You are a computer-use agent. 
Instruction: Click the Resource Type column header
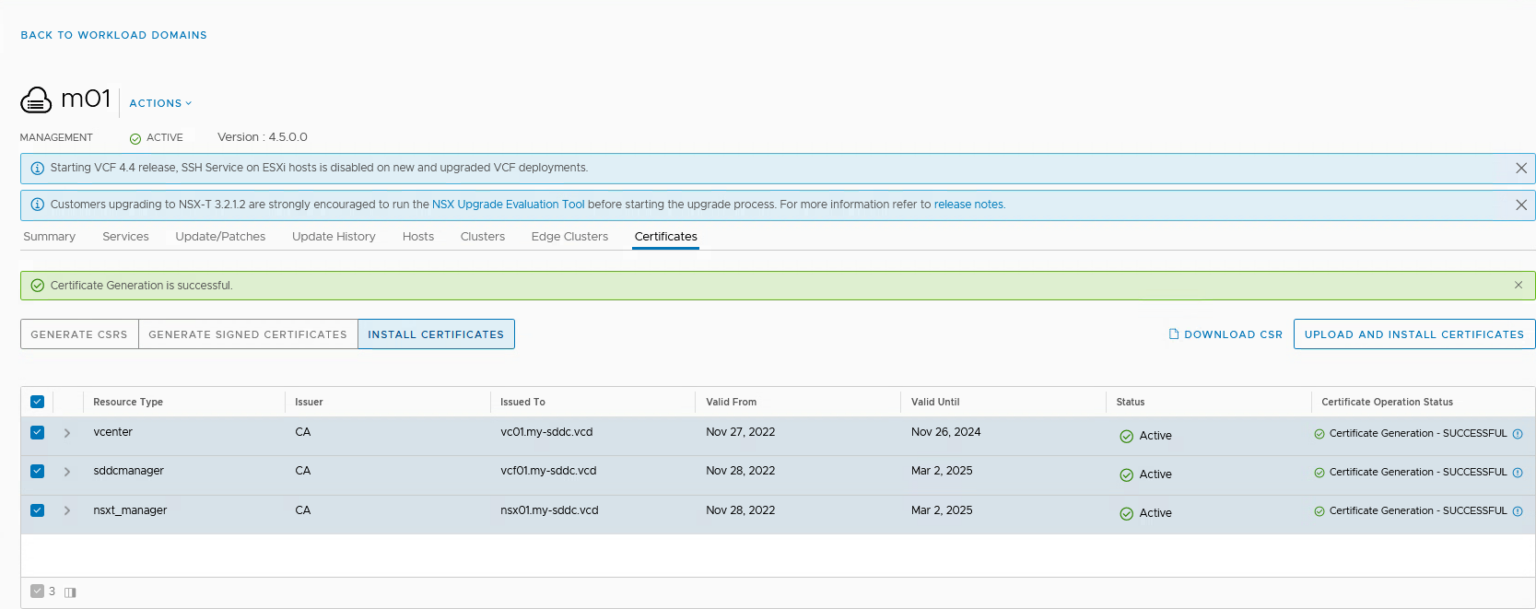[128, 402]
